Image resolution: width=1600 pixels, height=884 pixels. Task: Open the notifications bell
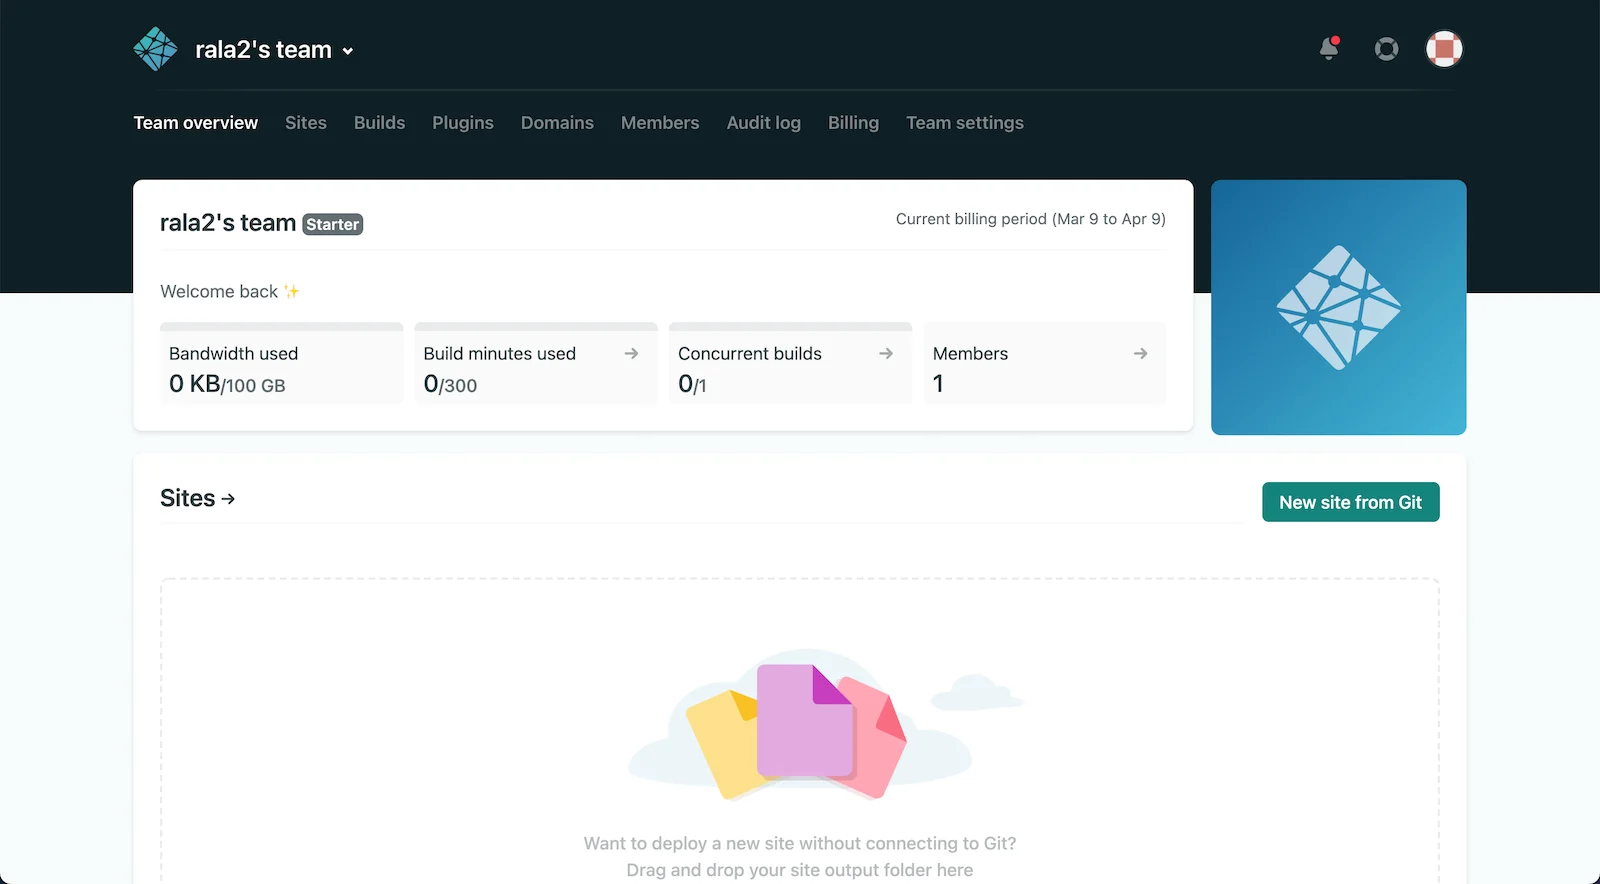point(1329,48)
